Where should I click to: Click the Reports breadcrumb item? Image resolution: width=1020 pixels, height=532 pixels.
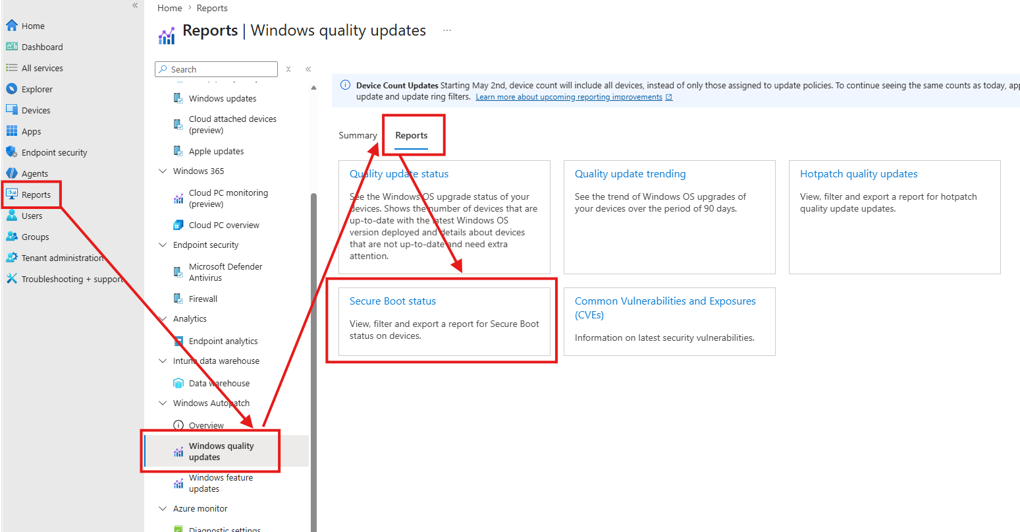212,8
